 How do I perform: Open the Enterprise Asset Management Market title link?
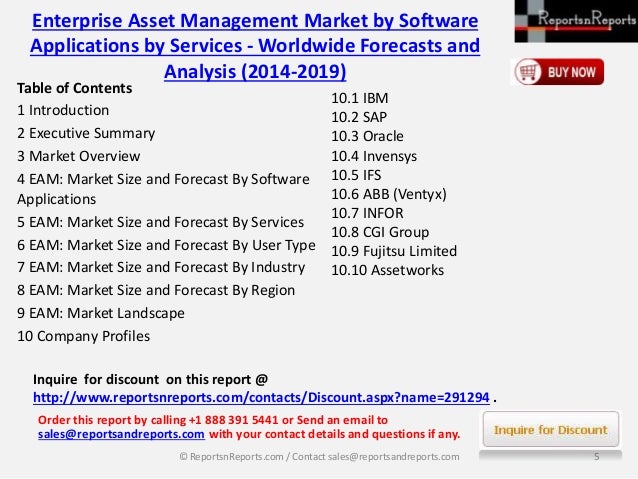click(x=255, y=46)
